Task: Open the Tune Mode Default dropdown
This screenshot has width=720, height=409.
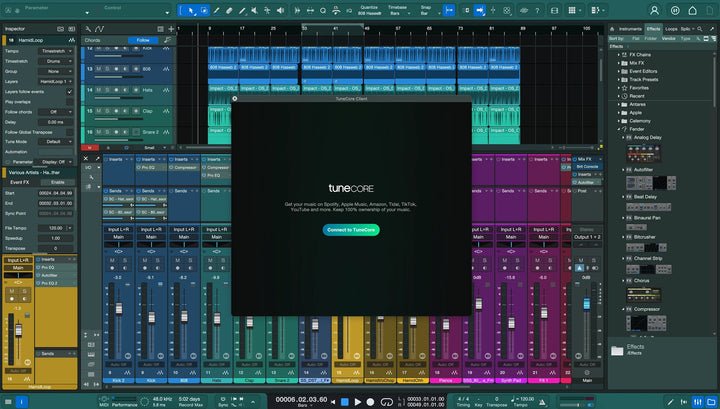Action: (56, 142)
